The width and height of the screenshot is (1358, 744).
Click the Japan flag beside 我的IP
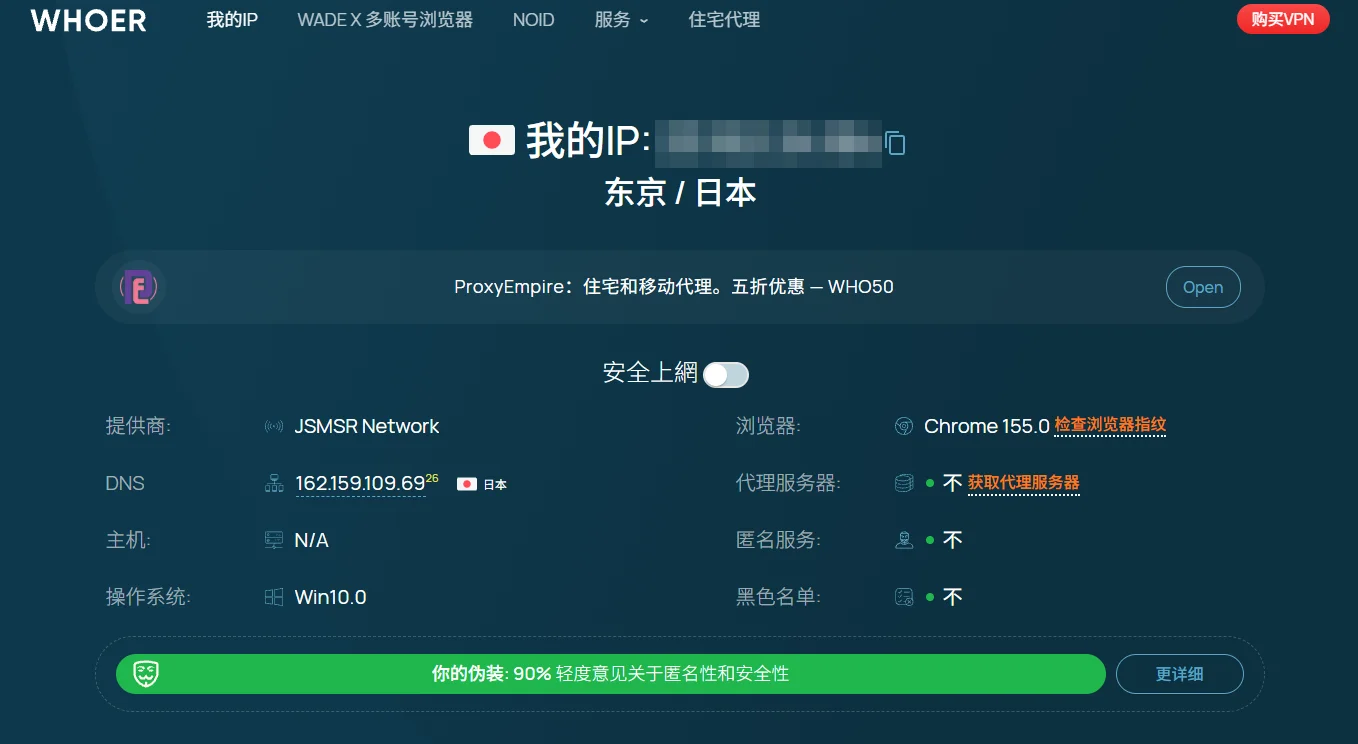coord(491,141)
